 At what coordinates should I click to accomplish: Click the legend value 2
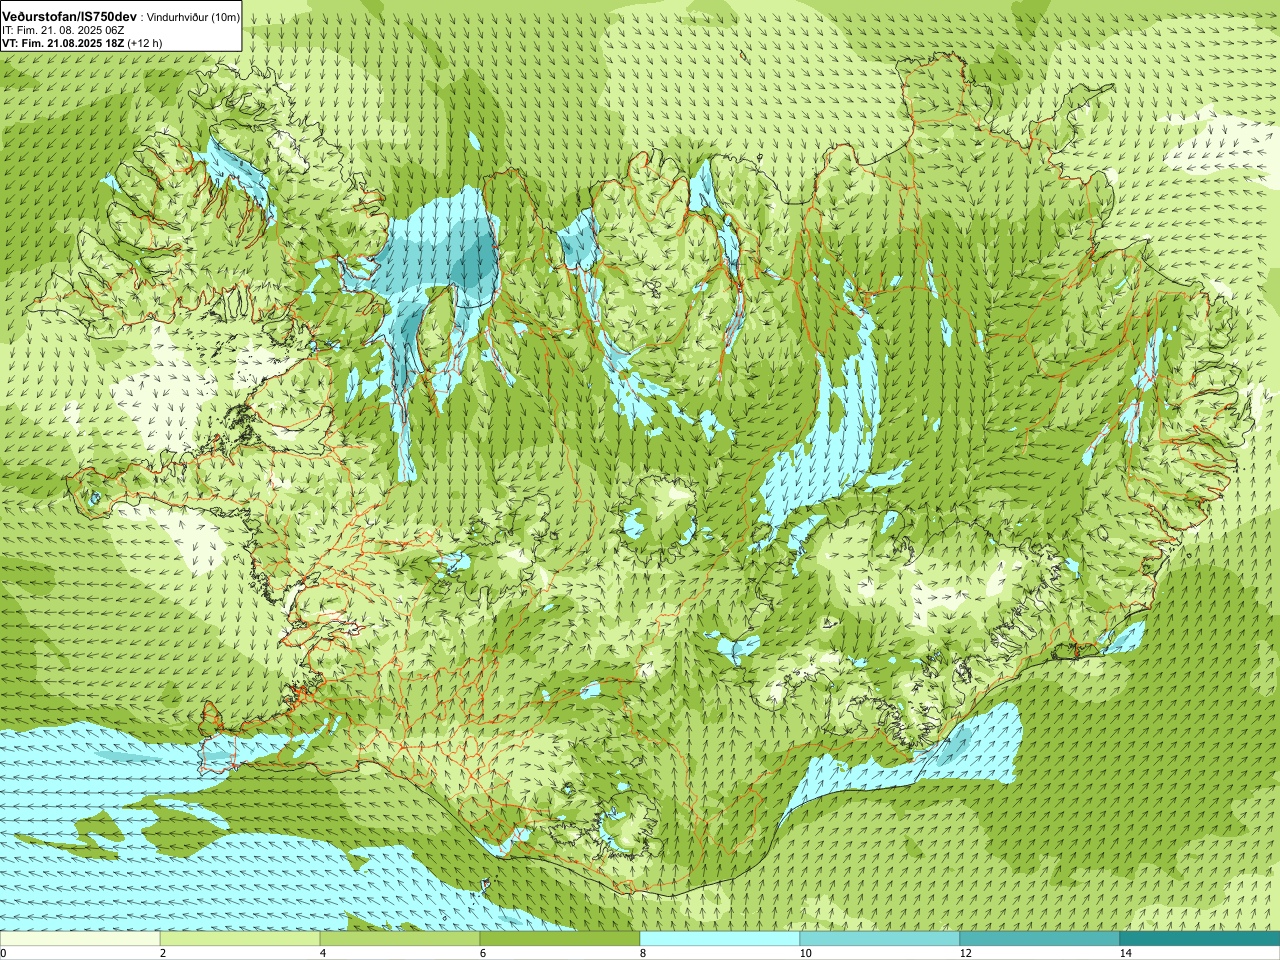click(x=163, y=953)
